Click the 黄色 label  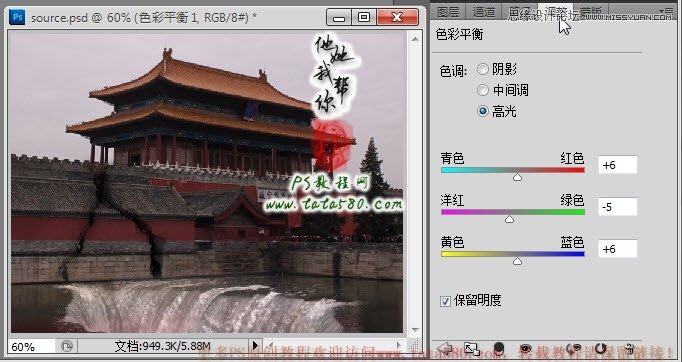click(x=452, y=242)
